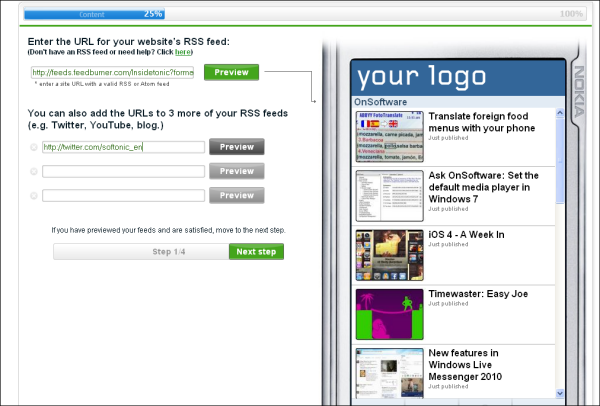Viewport: 600px width, 406px height.
Task: Select the third additional feed radio button
Action: click(x=34, y=196)
